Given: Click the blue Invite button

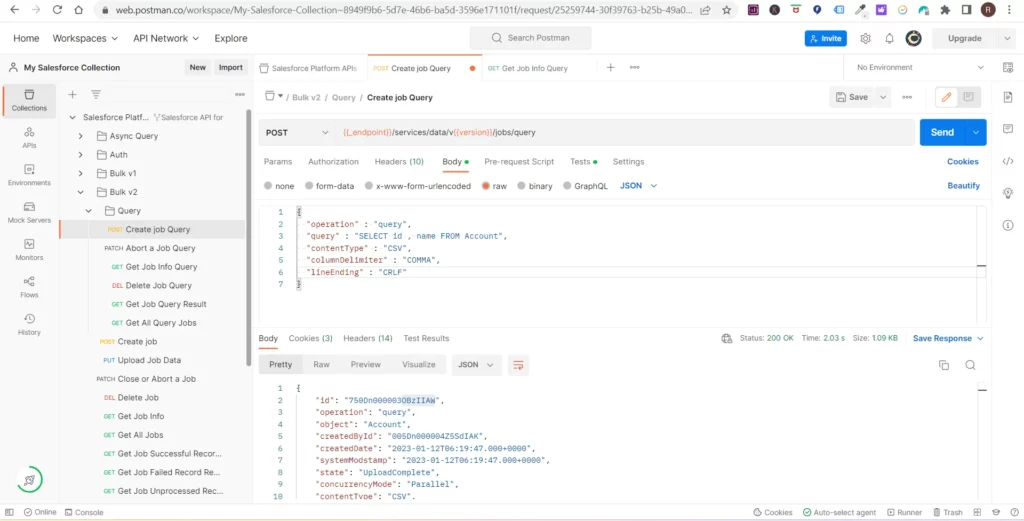Looking at the screenshot, I should pyautogui.click(x=825, y=39).
